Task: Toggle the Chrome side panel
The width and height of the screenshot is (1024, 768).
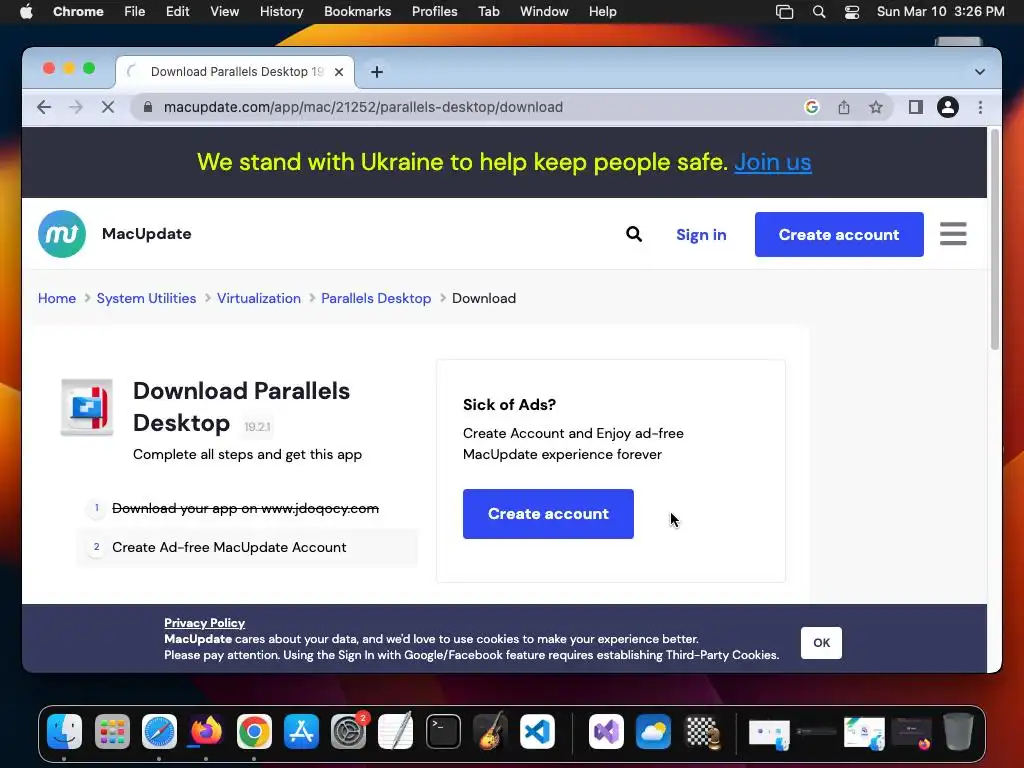Action: [916, 107]
